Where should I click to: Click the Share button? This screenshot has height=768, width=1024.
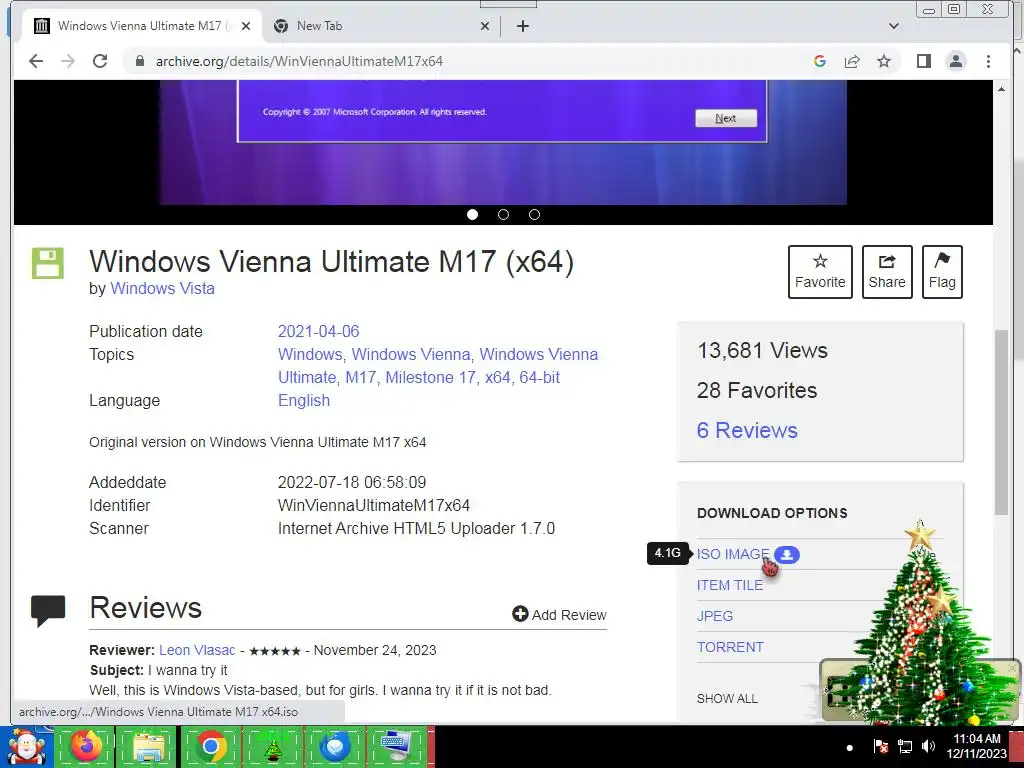(887, 272)
